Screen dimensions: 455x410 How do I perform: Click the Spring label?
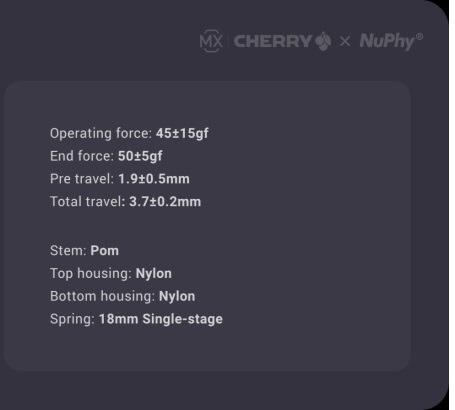[72, 319]
